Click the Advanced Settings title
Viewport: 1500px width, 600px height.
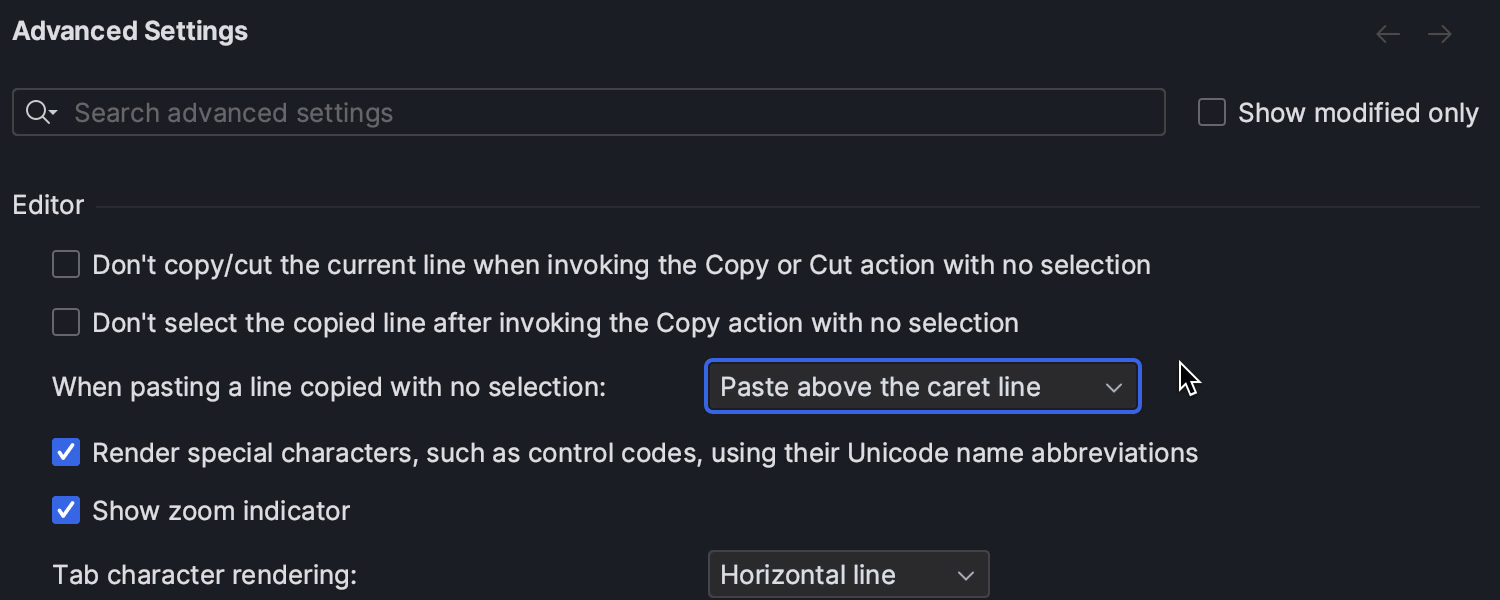130,31
